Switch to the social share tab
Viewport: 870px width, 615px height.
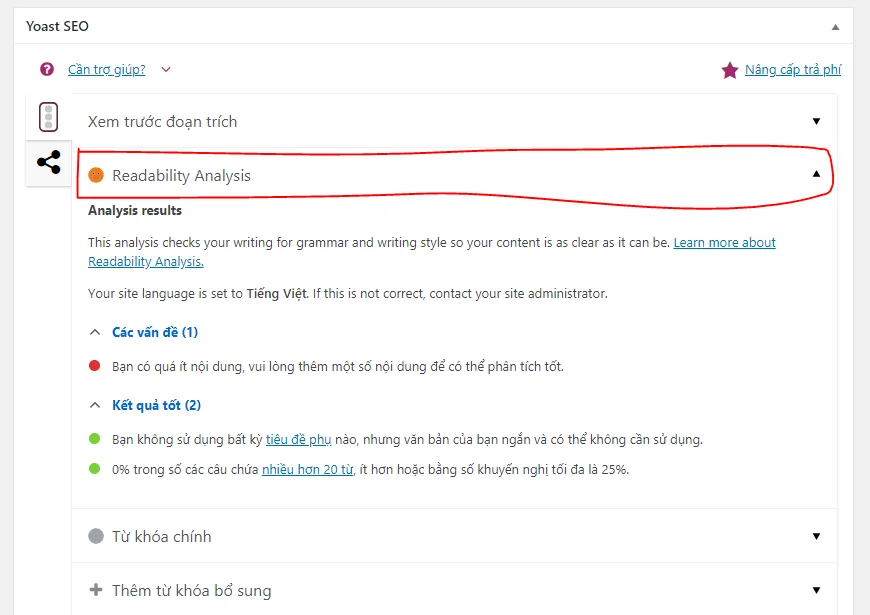[x=49, y=162]
